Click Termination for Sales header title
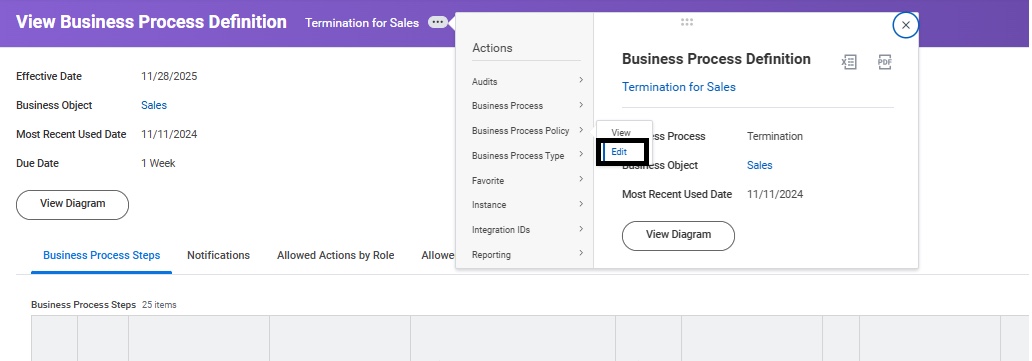1032x361 pixels. (362, 23)
